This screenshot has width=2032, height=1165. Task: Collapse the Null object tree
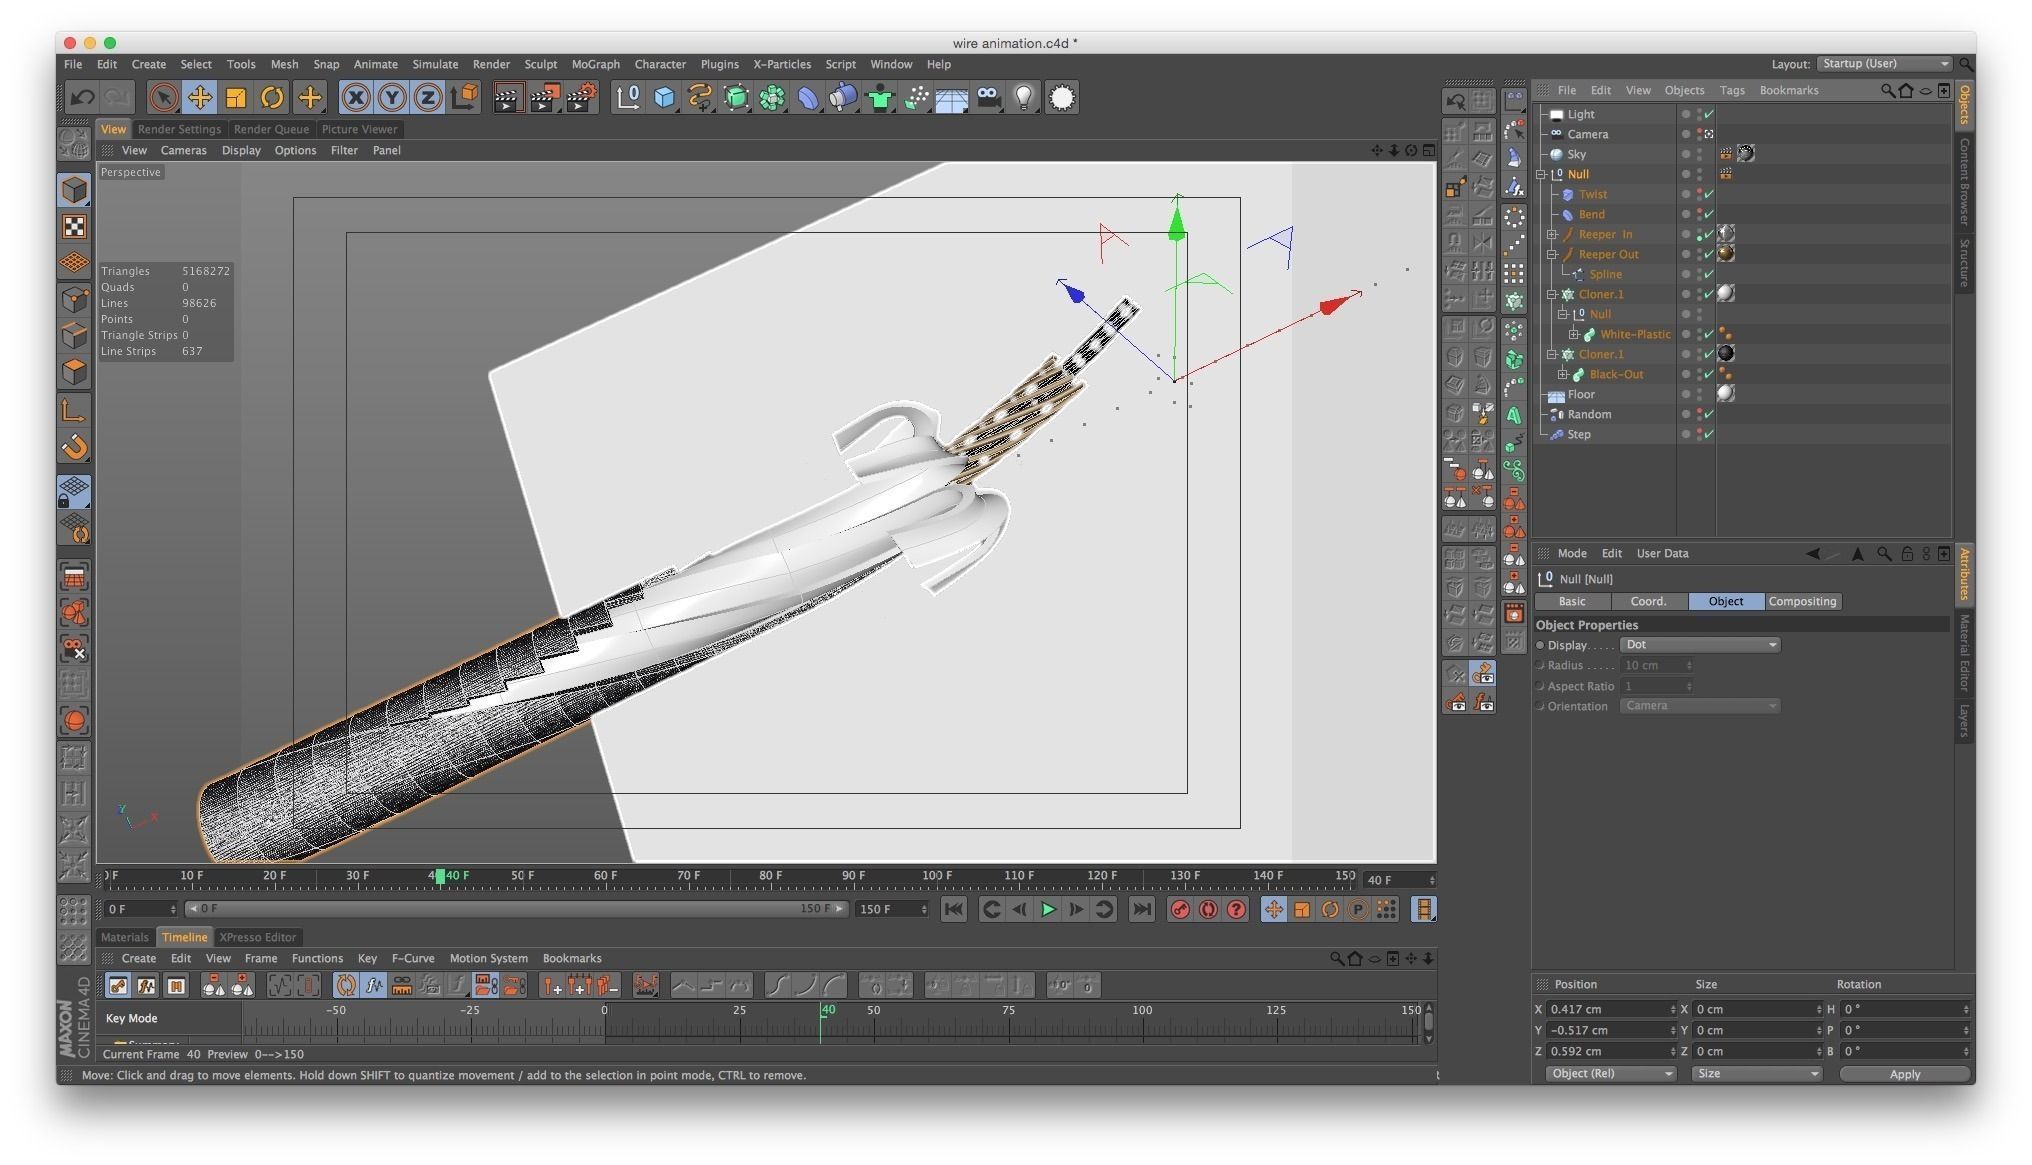click(1541, 174)
